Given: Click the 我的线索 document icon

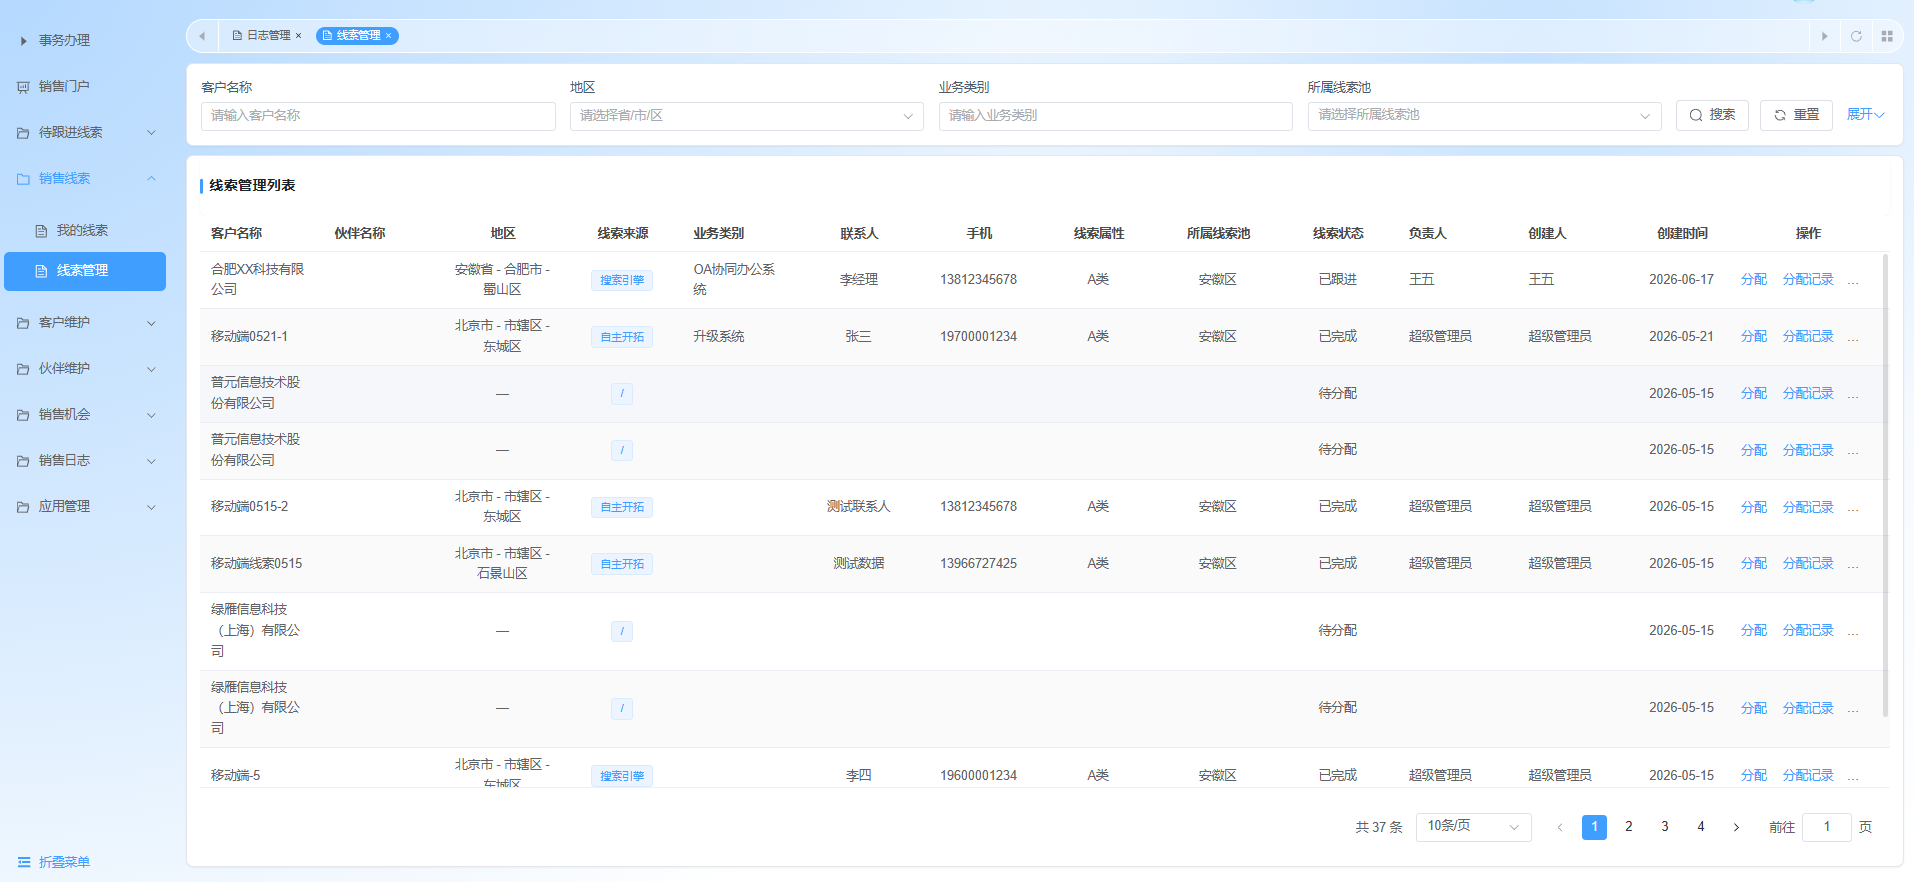Looking at the screenshot, I should 41,231.
